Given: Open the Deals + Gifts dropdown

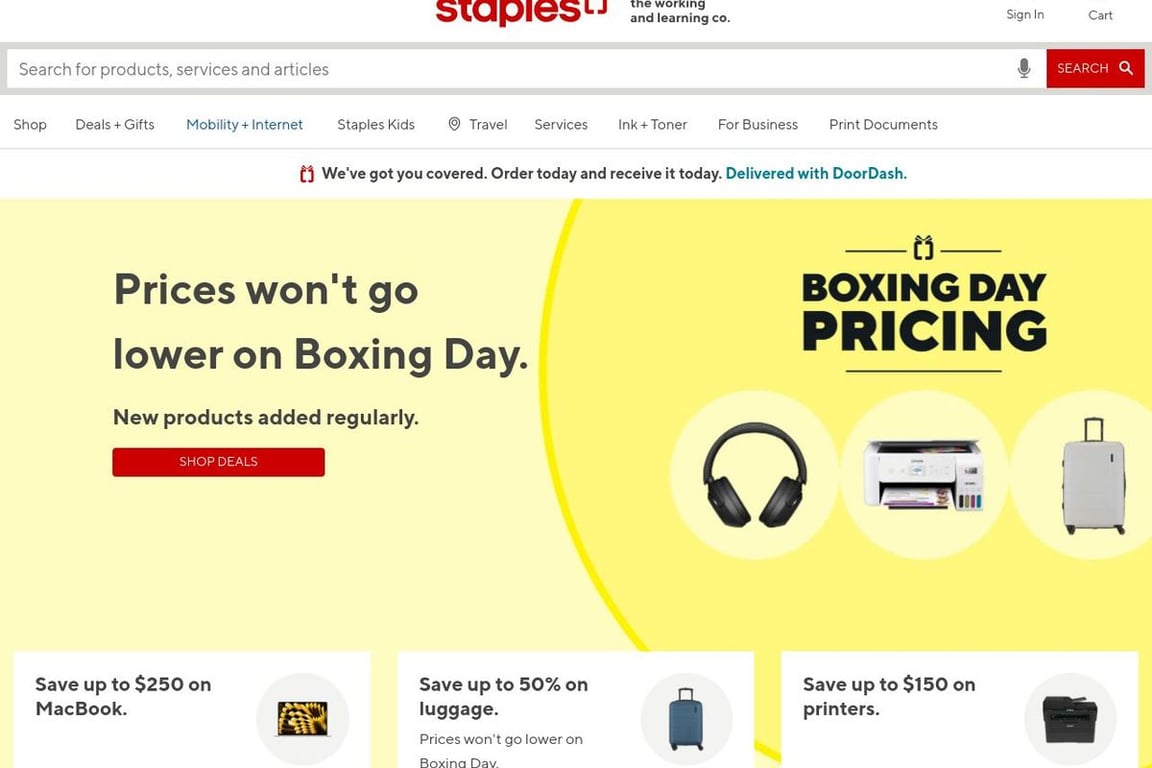Looking at the screenshot, I should point(114,124).
